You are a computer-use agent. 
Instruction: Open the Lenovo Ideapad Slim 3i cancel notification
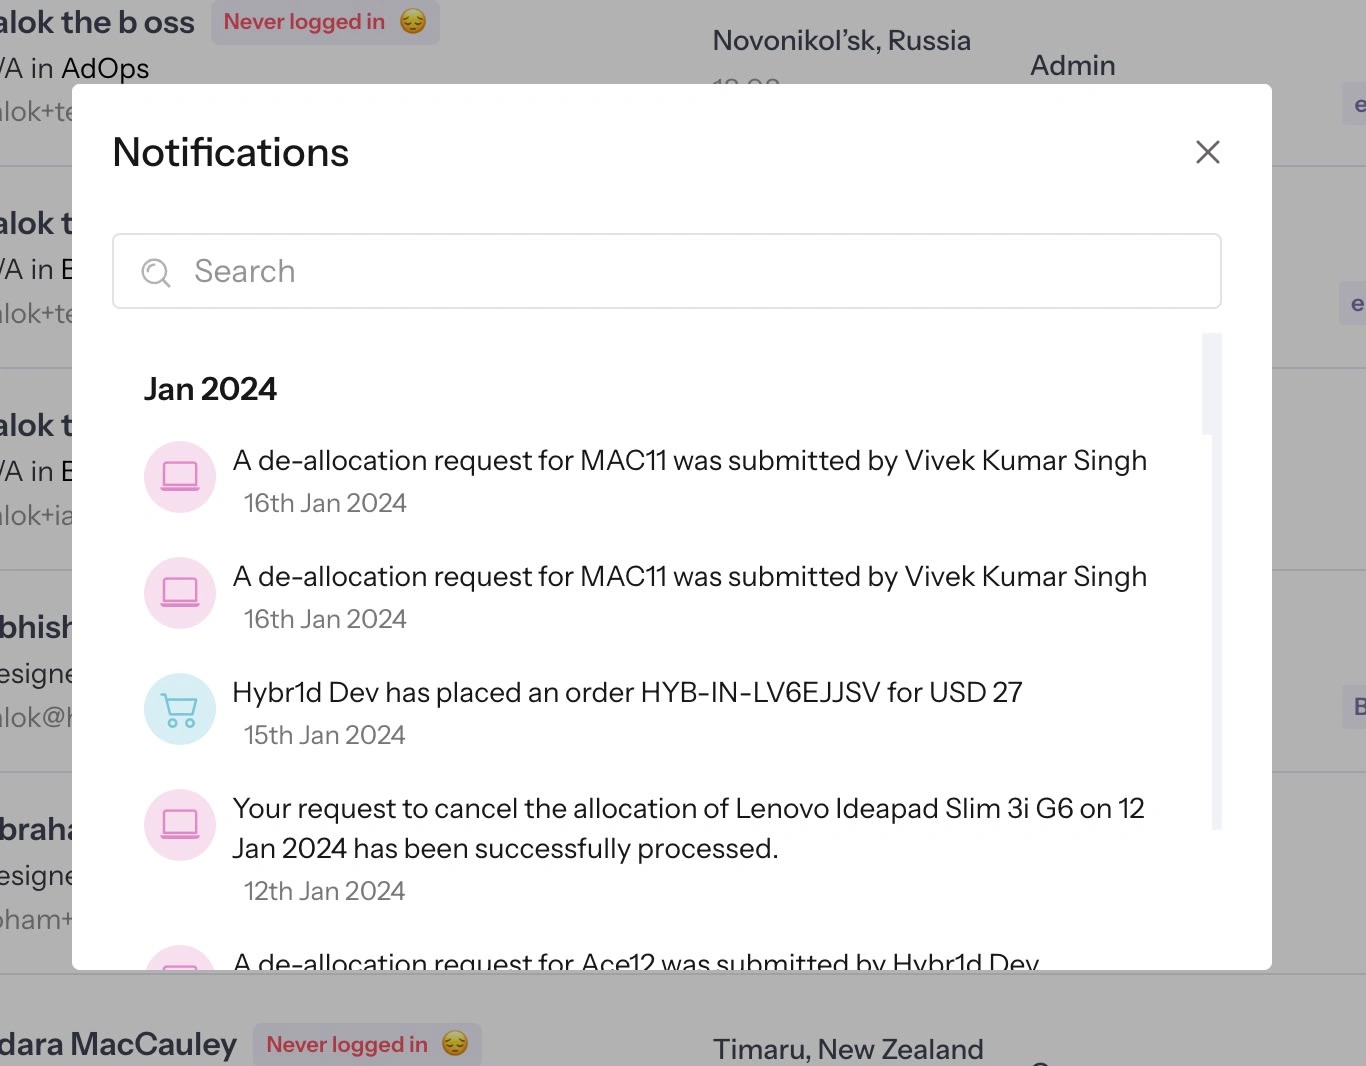point(688,828)
